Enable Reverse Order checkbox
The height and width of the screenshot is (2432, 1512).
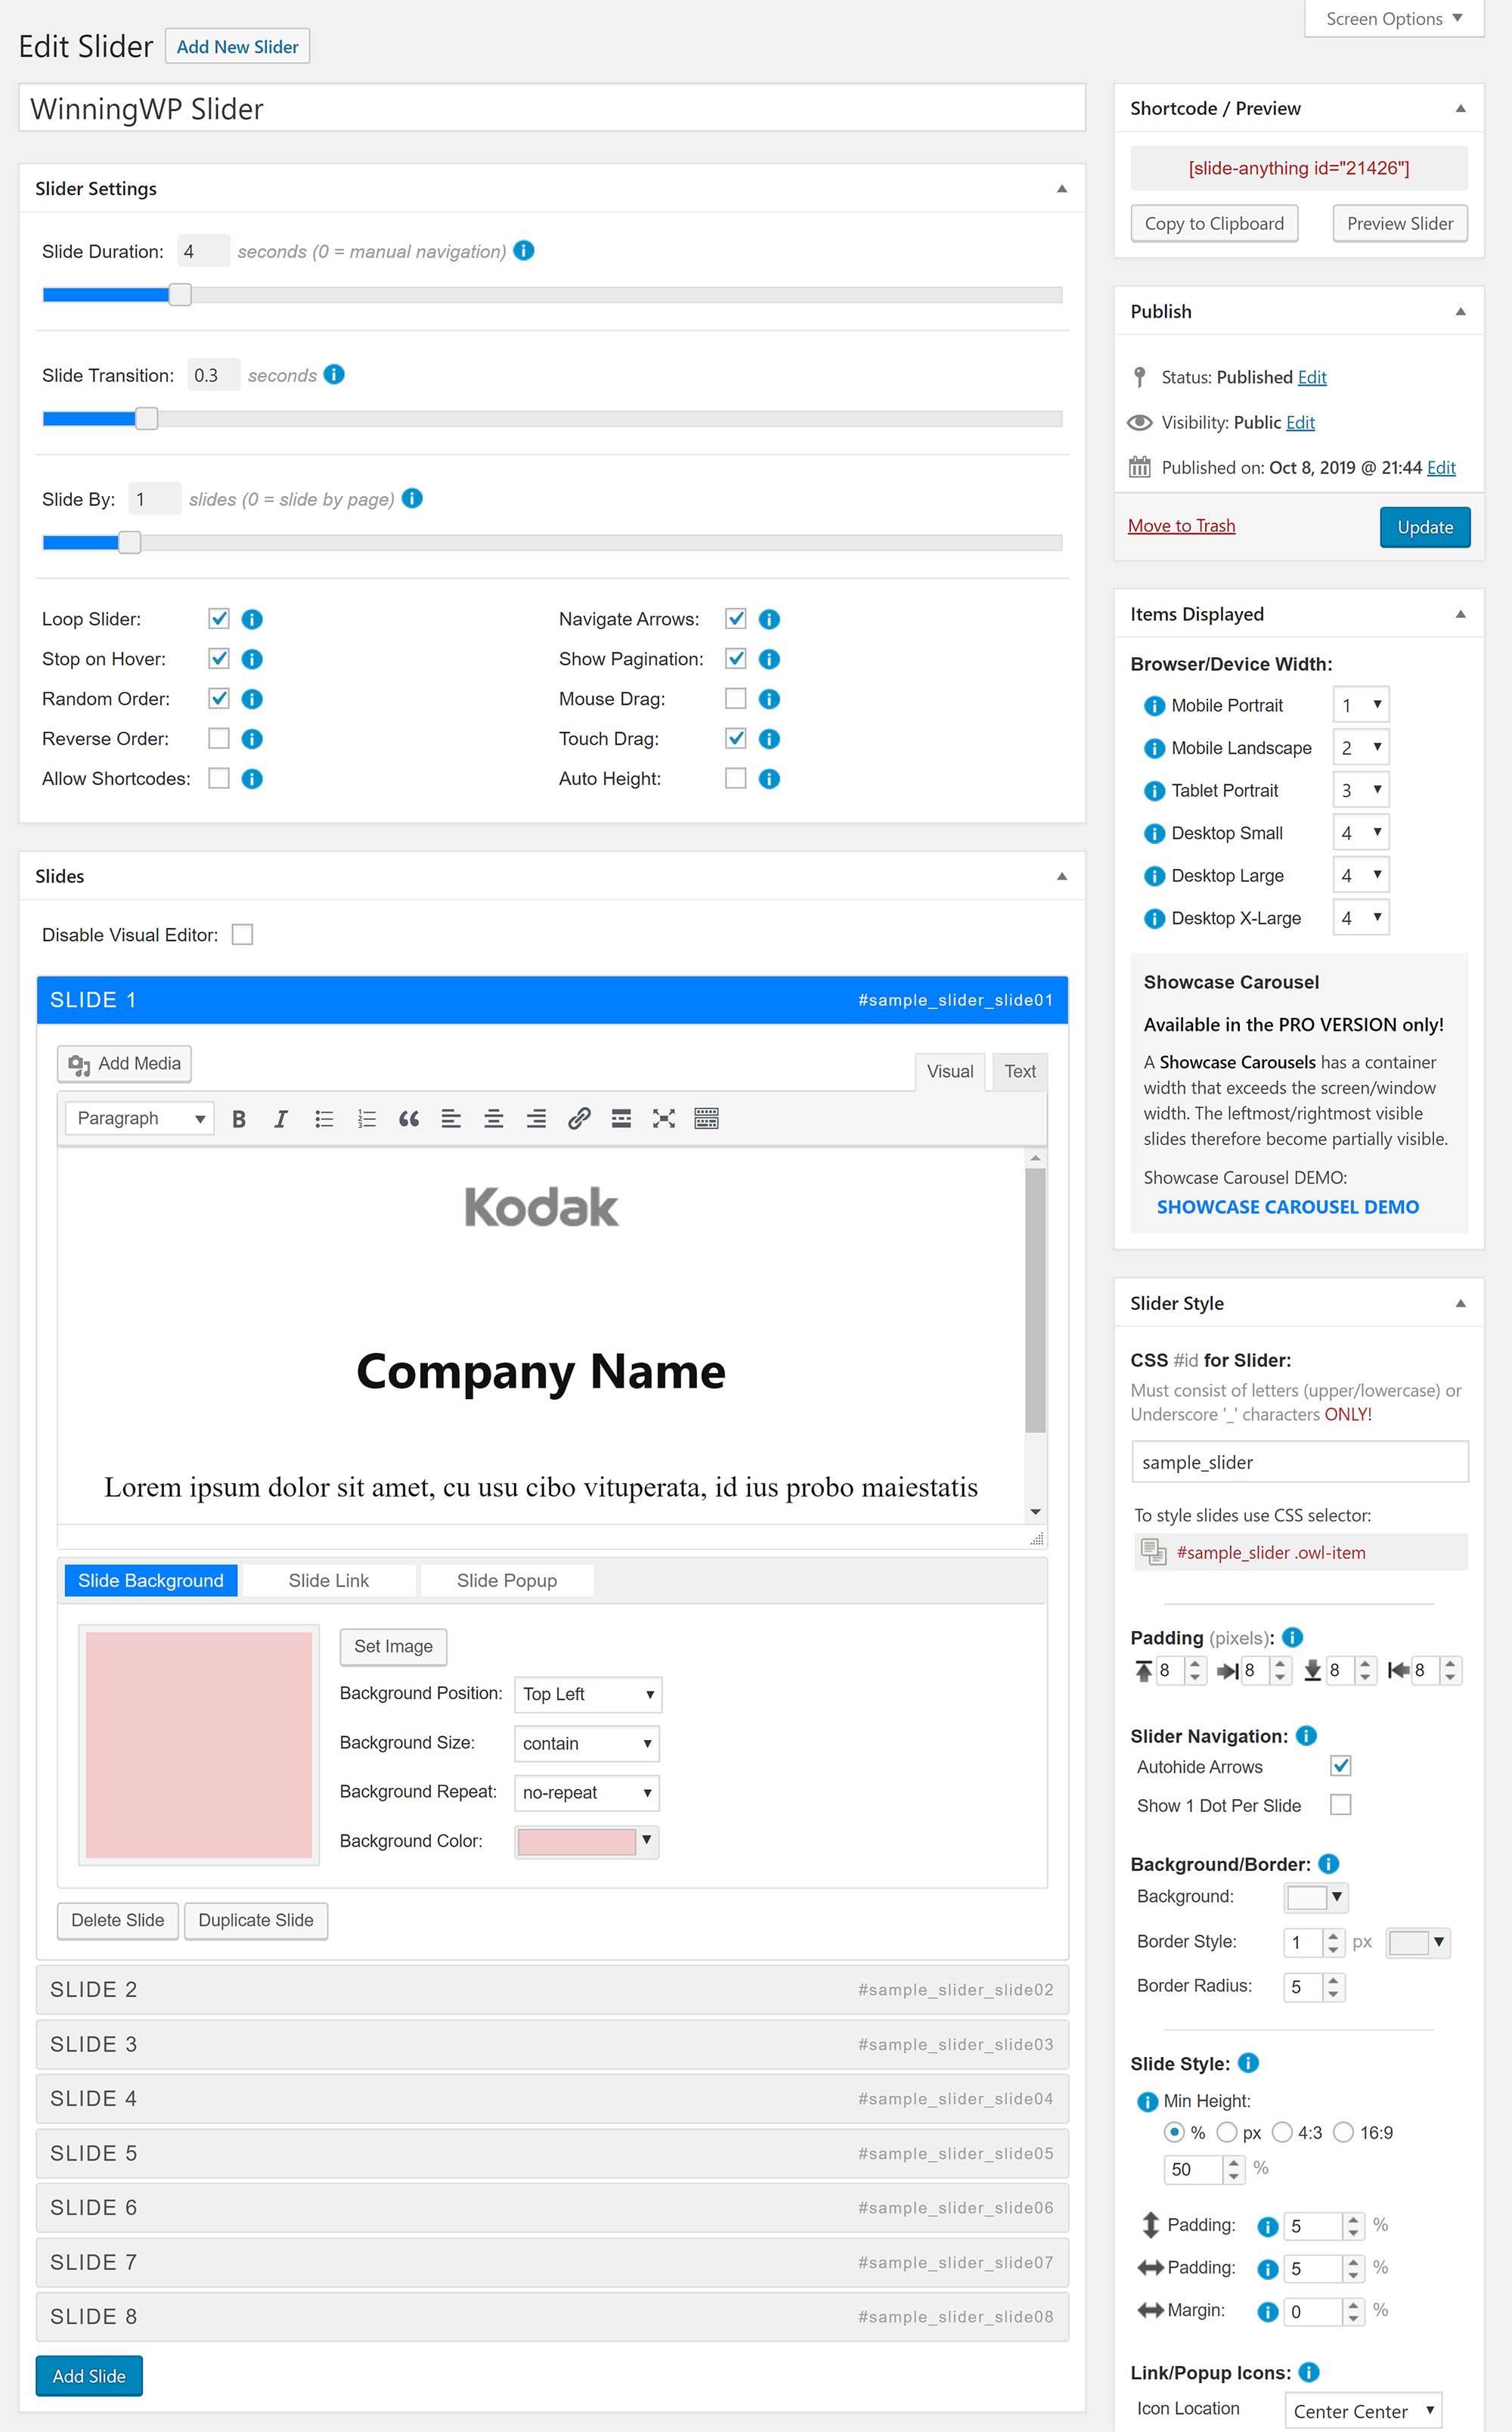pyautogui.click(x=219, y=739)
